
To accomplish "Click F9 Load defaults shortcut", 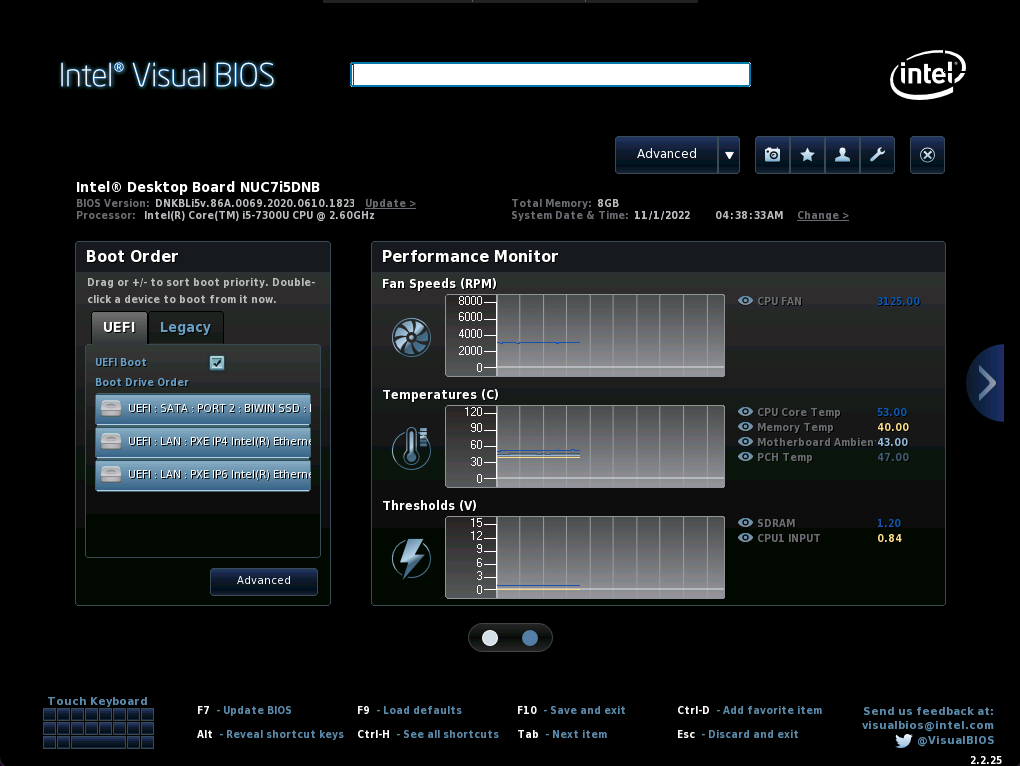I will (410, 710).
